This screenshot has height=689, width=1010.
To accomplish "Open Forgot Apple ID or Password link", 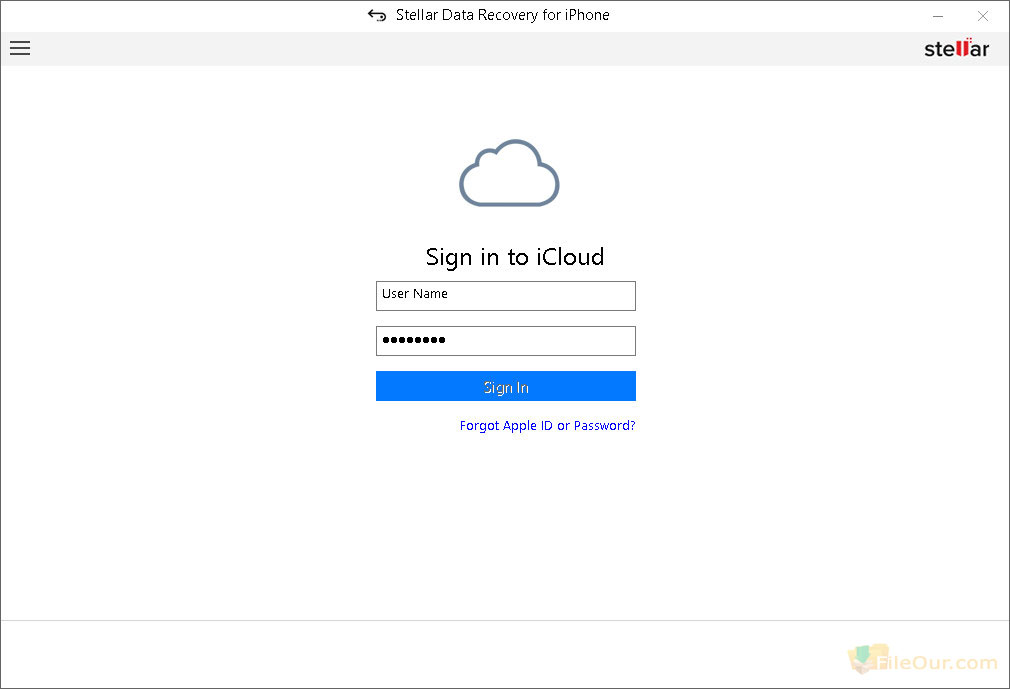I will 548,426.
